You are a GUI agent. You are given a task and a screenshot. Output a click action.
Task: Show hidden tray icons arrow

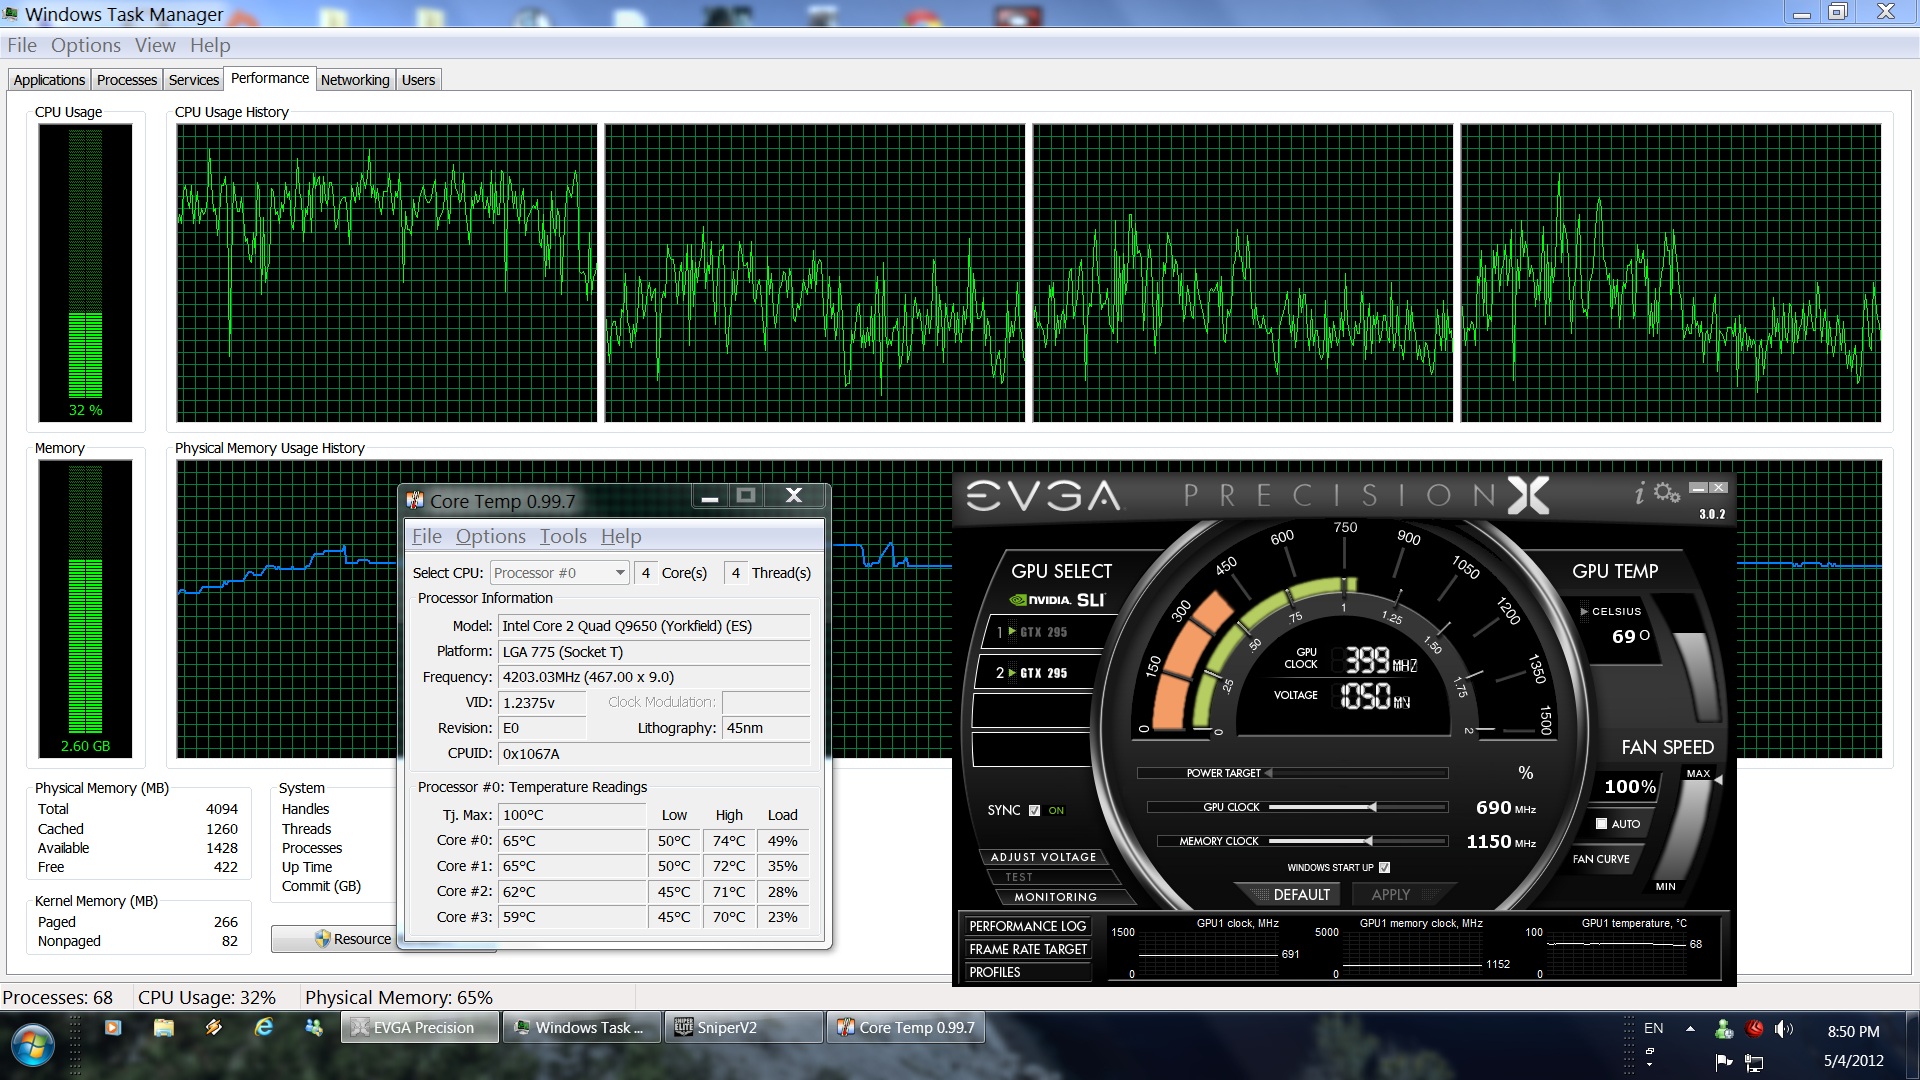pos(1690,1029)
